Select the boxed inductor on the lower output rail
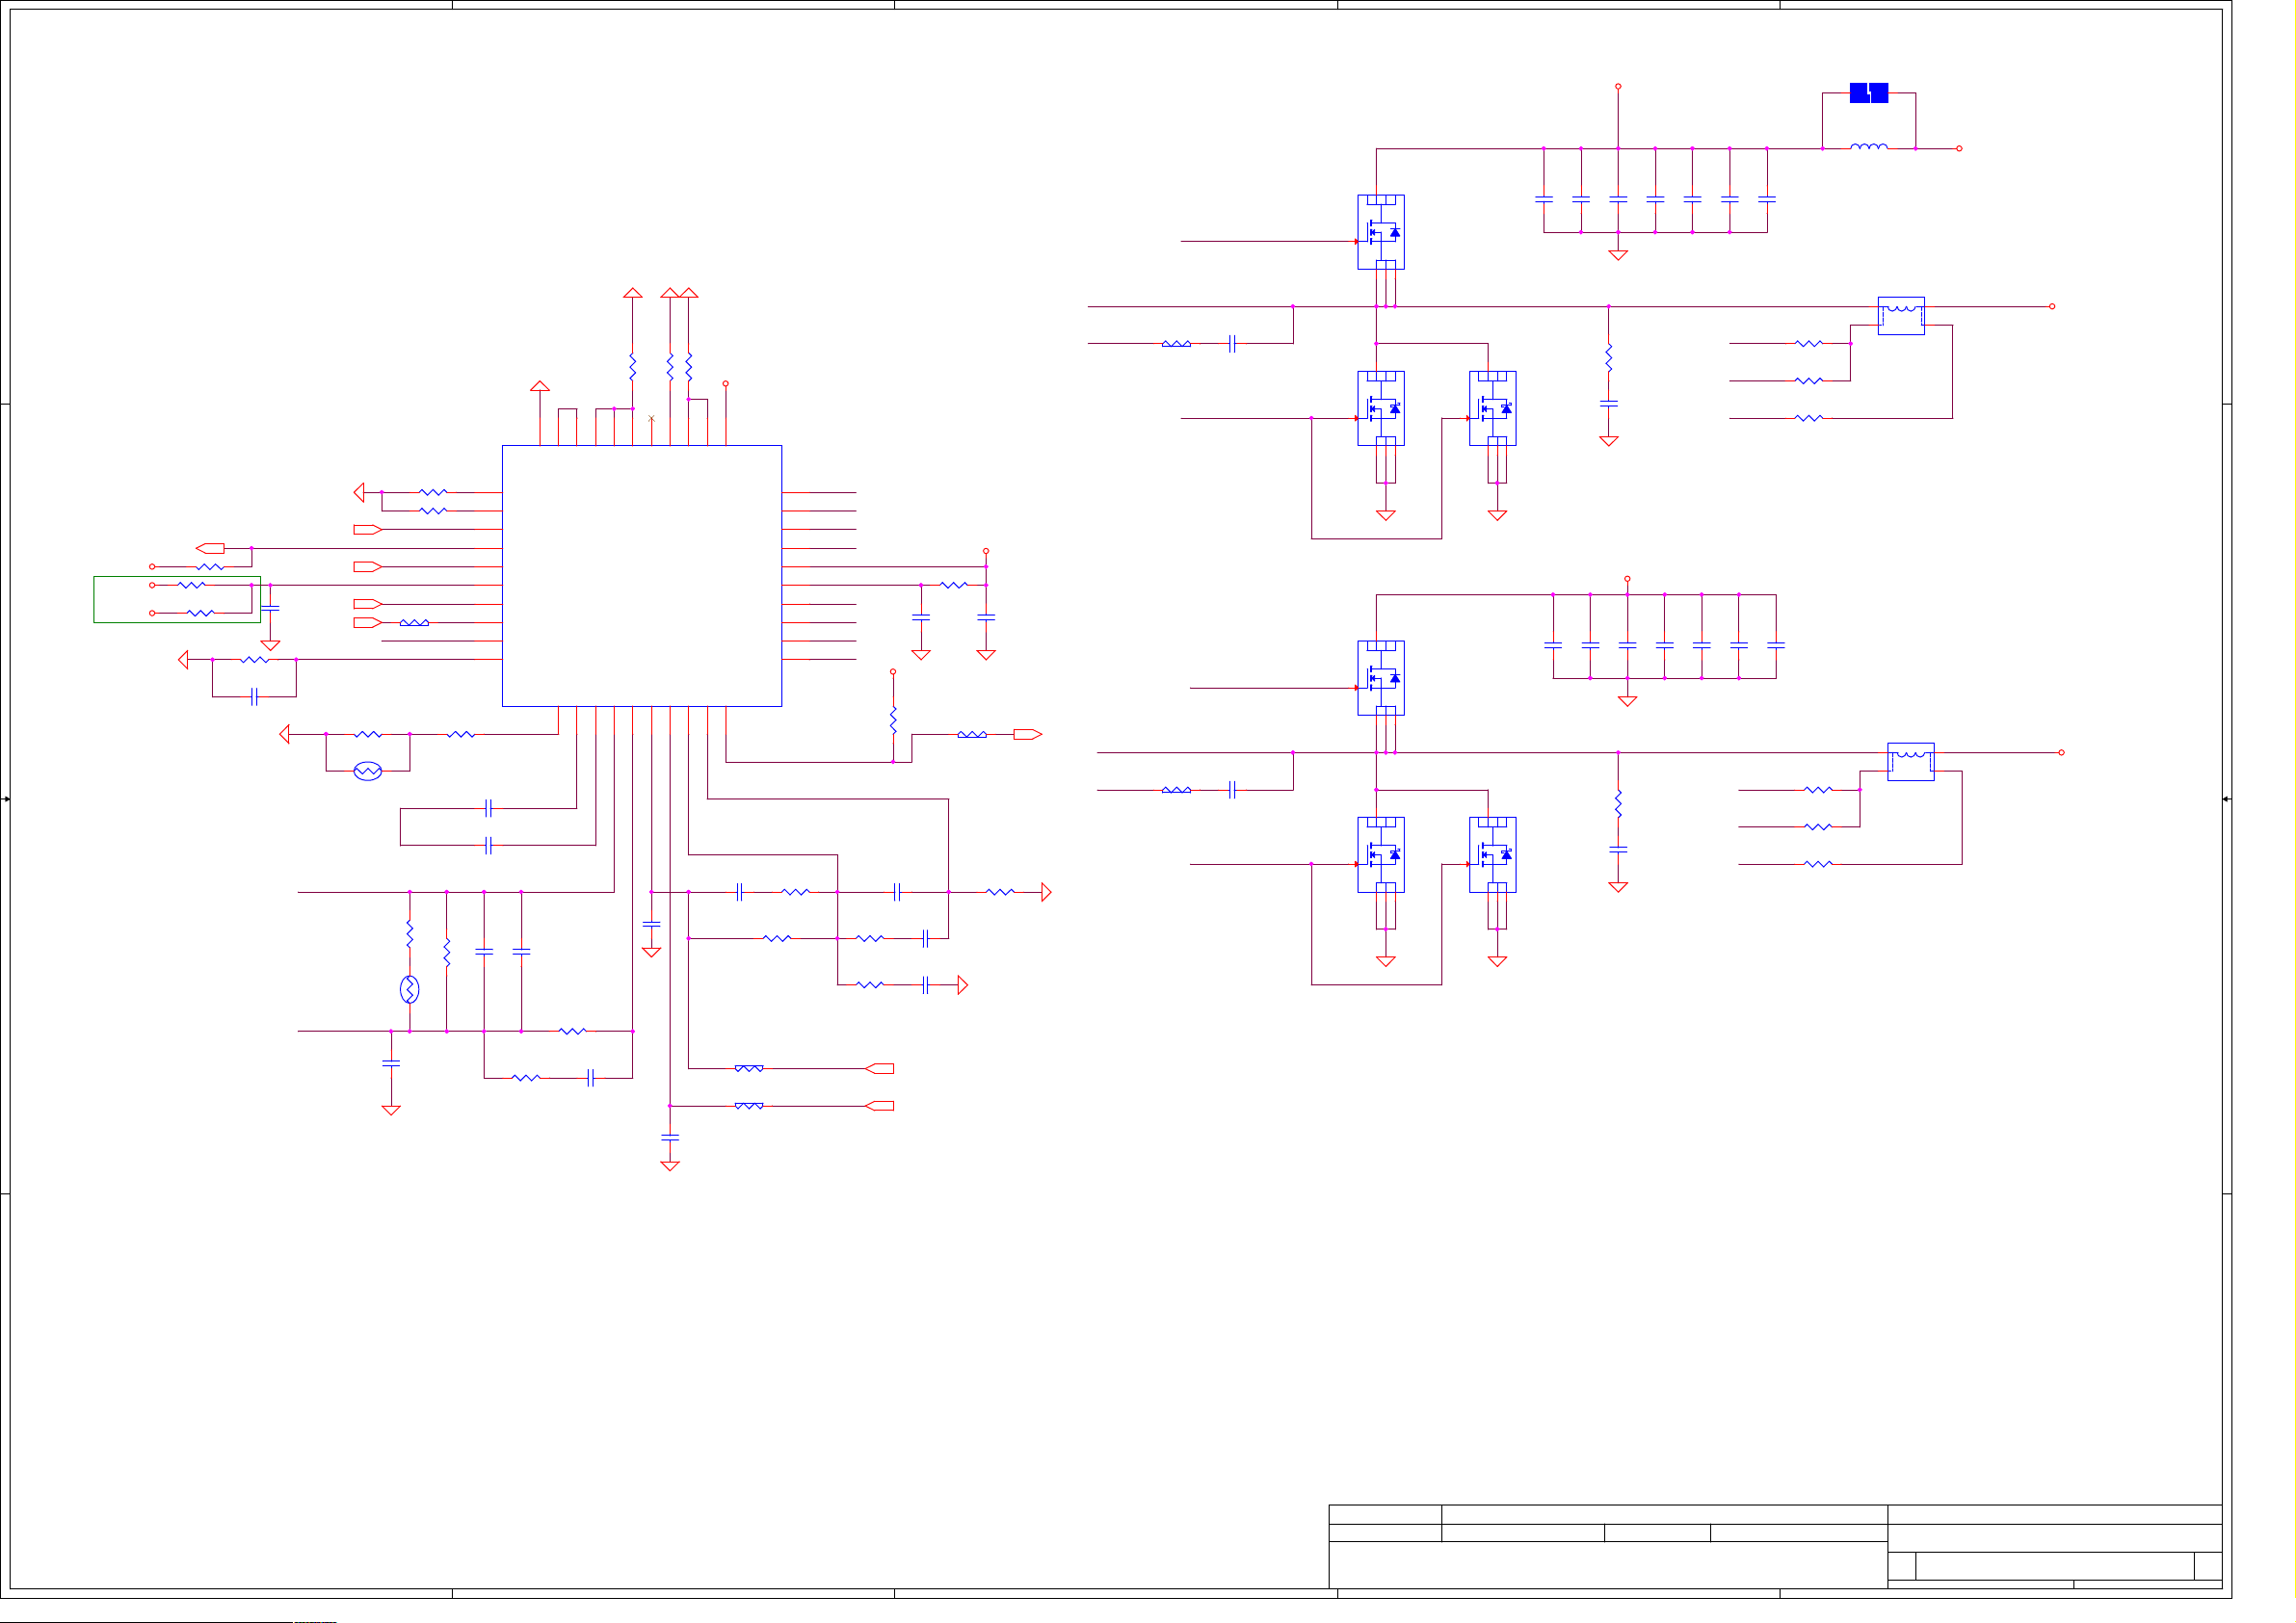This screenshot has height=1623, width=2296. pos(1910,762)
